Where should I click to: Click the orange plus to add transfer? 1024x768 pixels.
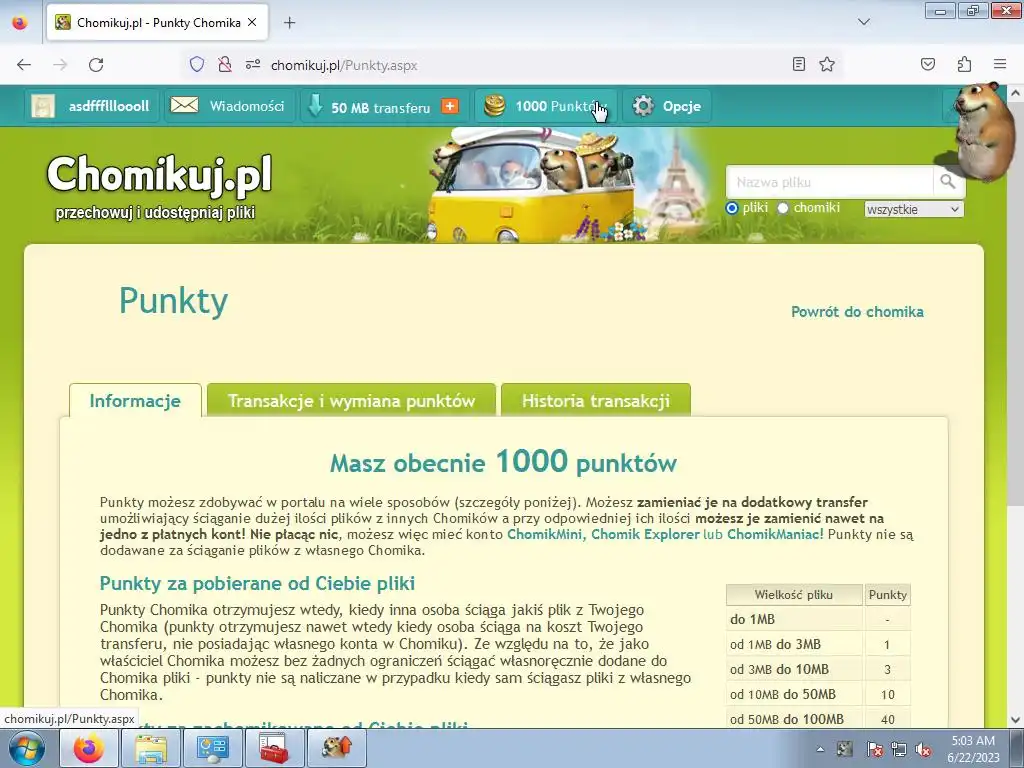point(450,106)
